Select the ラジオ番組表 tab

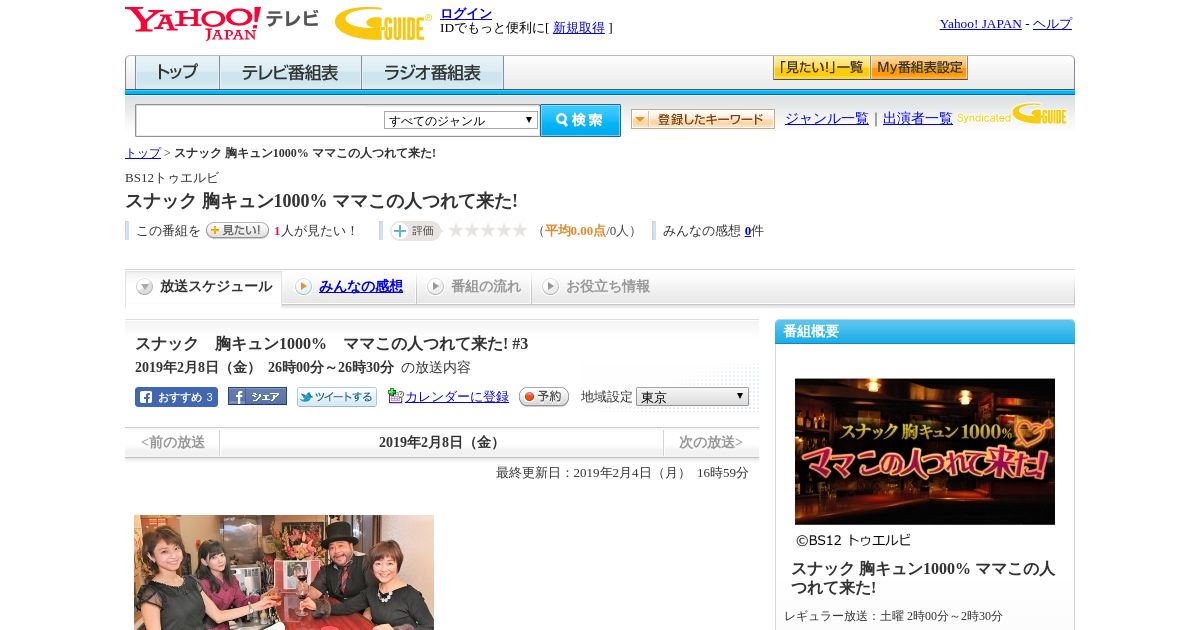[x=432, y=73]
